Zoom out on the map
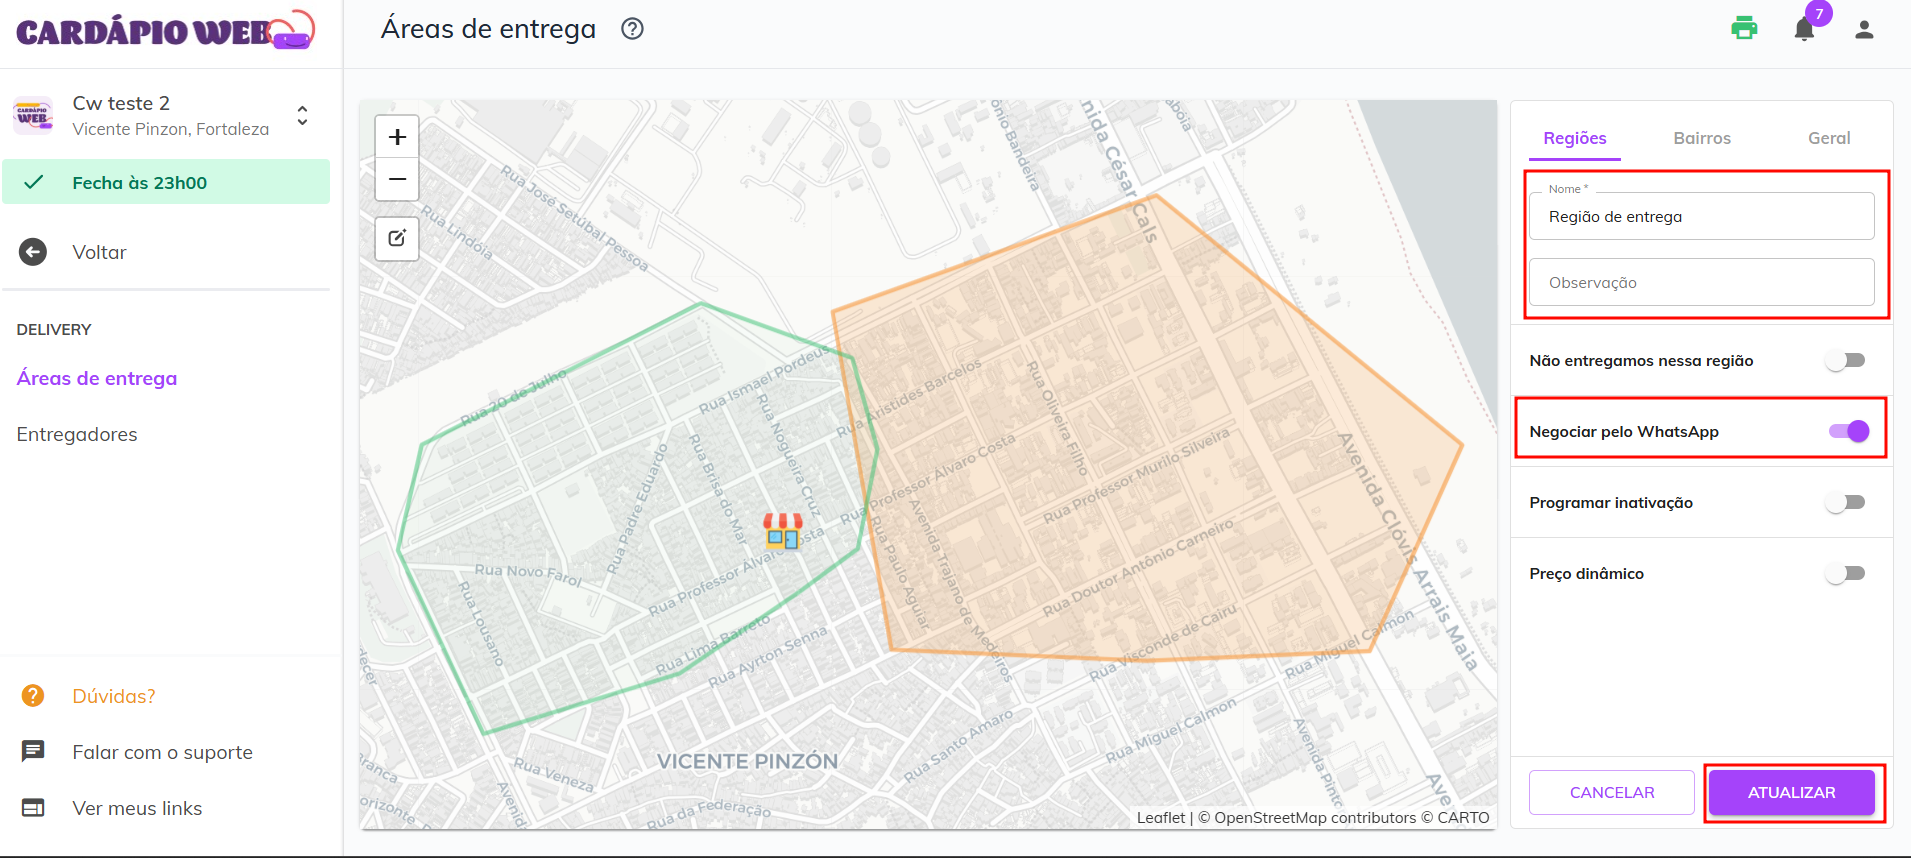 pyautogui.click(x=397, y=180)
